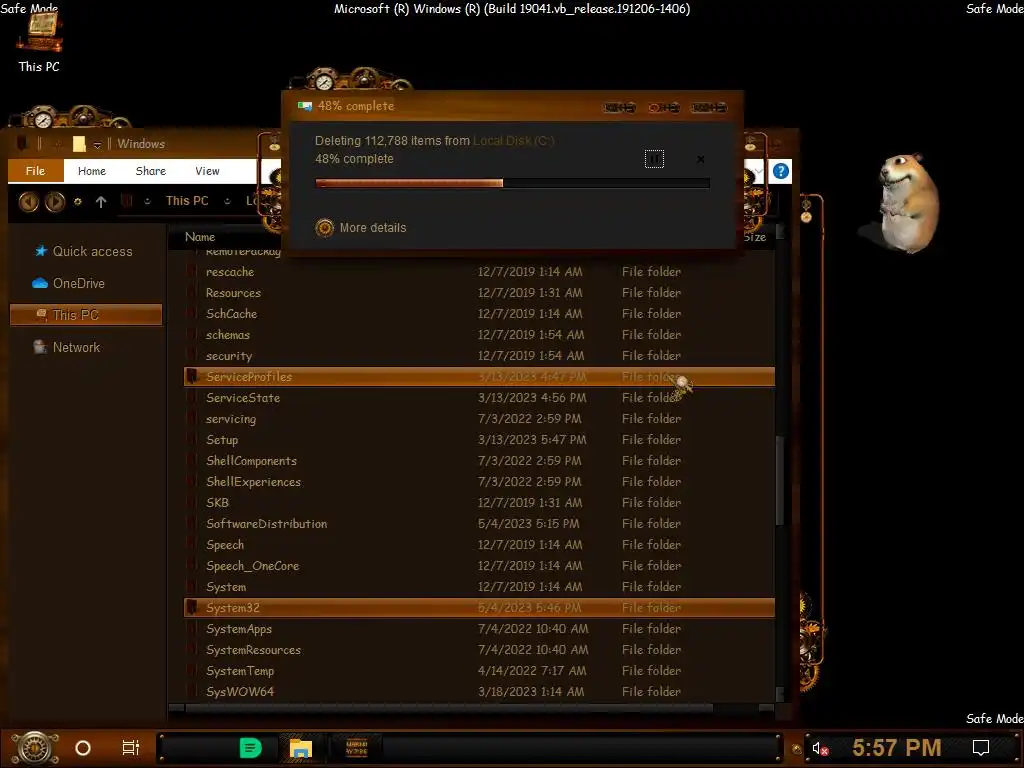The image size is (1024, 768).
Task: Open File Explorer taskbar icon
Action: [300, 748]
